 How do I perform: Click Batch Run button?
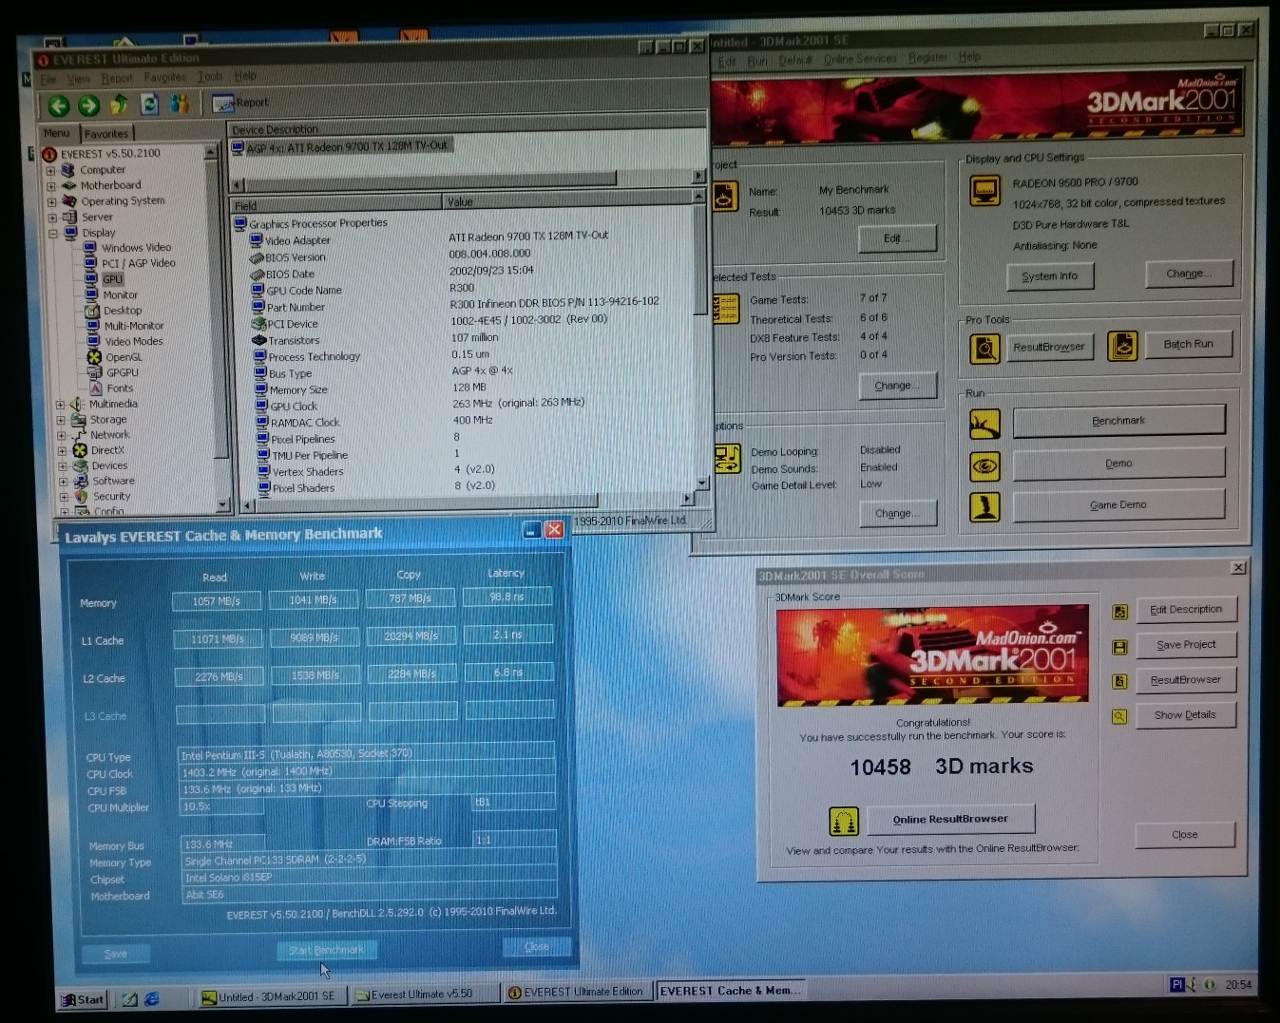[x=1188, y=344]
